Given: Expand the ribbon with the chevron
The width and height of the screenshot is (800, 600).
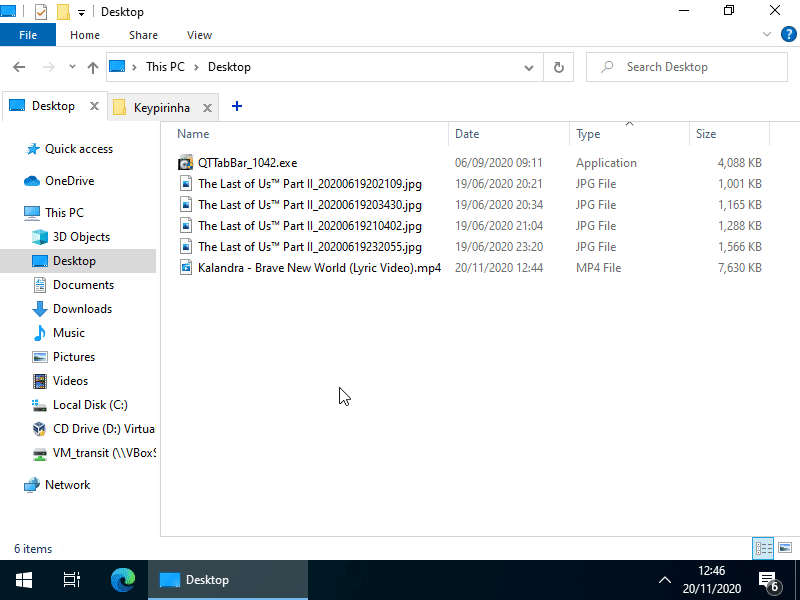Looking at the screenshot, I should click(766, 34).
